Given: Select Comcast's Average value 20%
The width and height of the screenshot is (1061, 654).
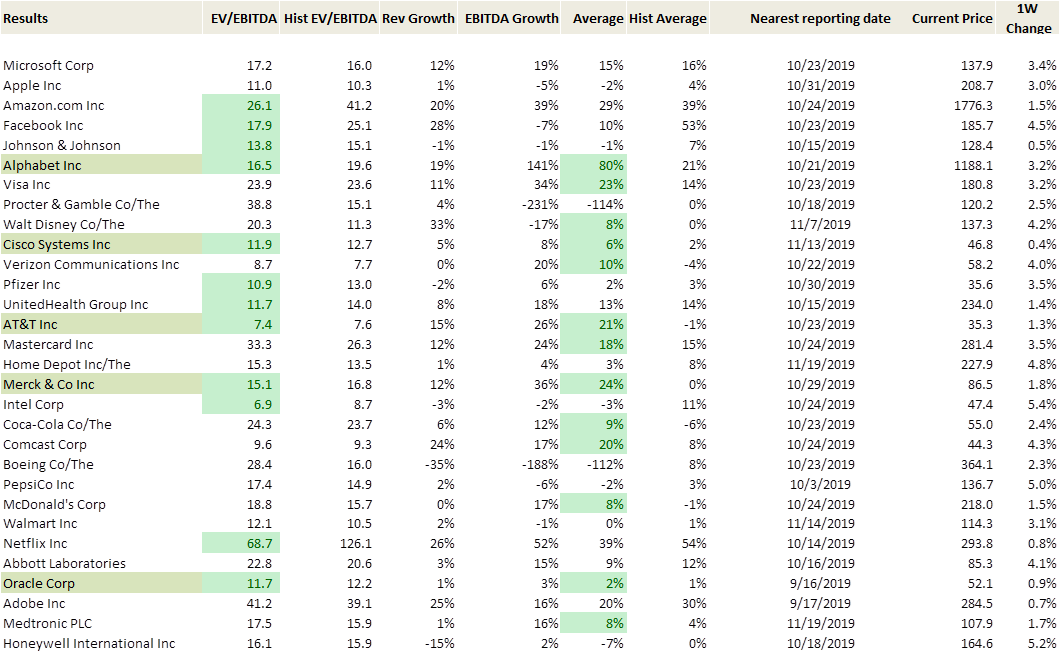Looking at the screenshot, I should (x=594, y=444).
